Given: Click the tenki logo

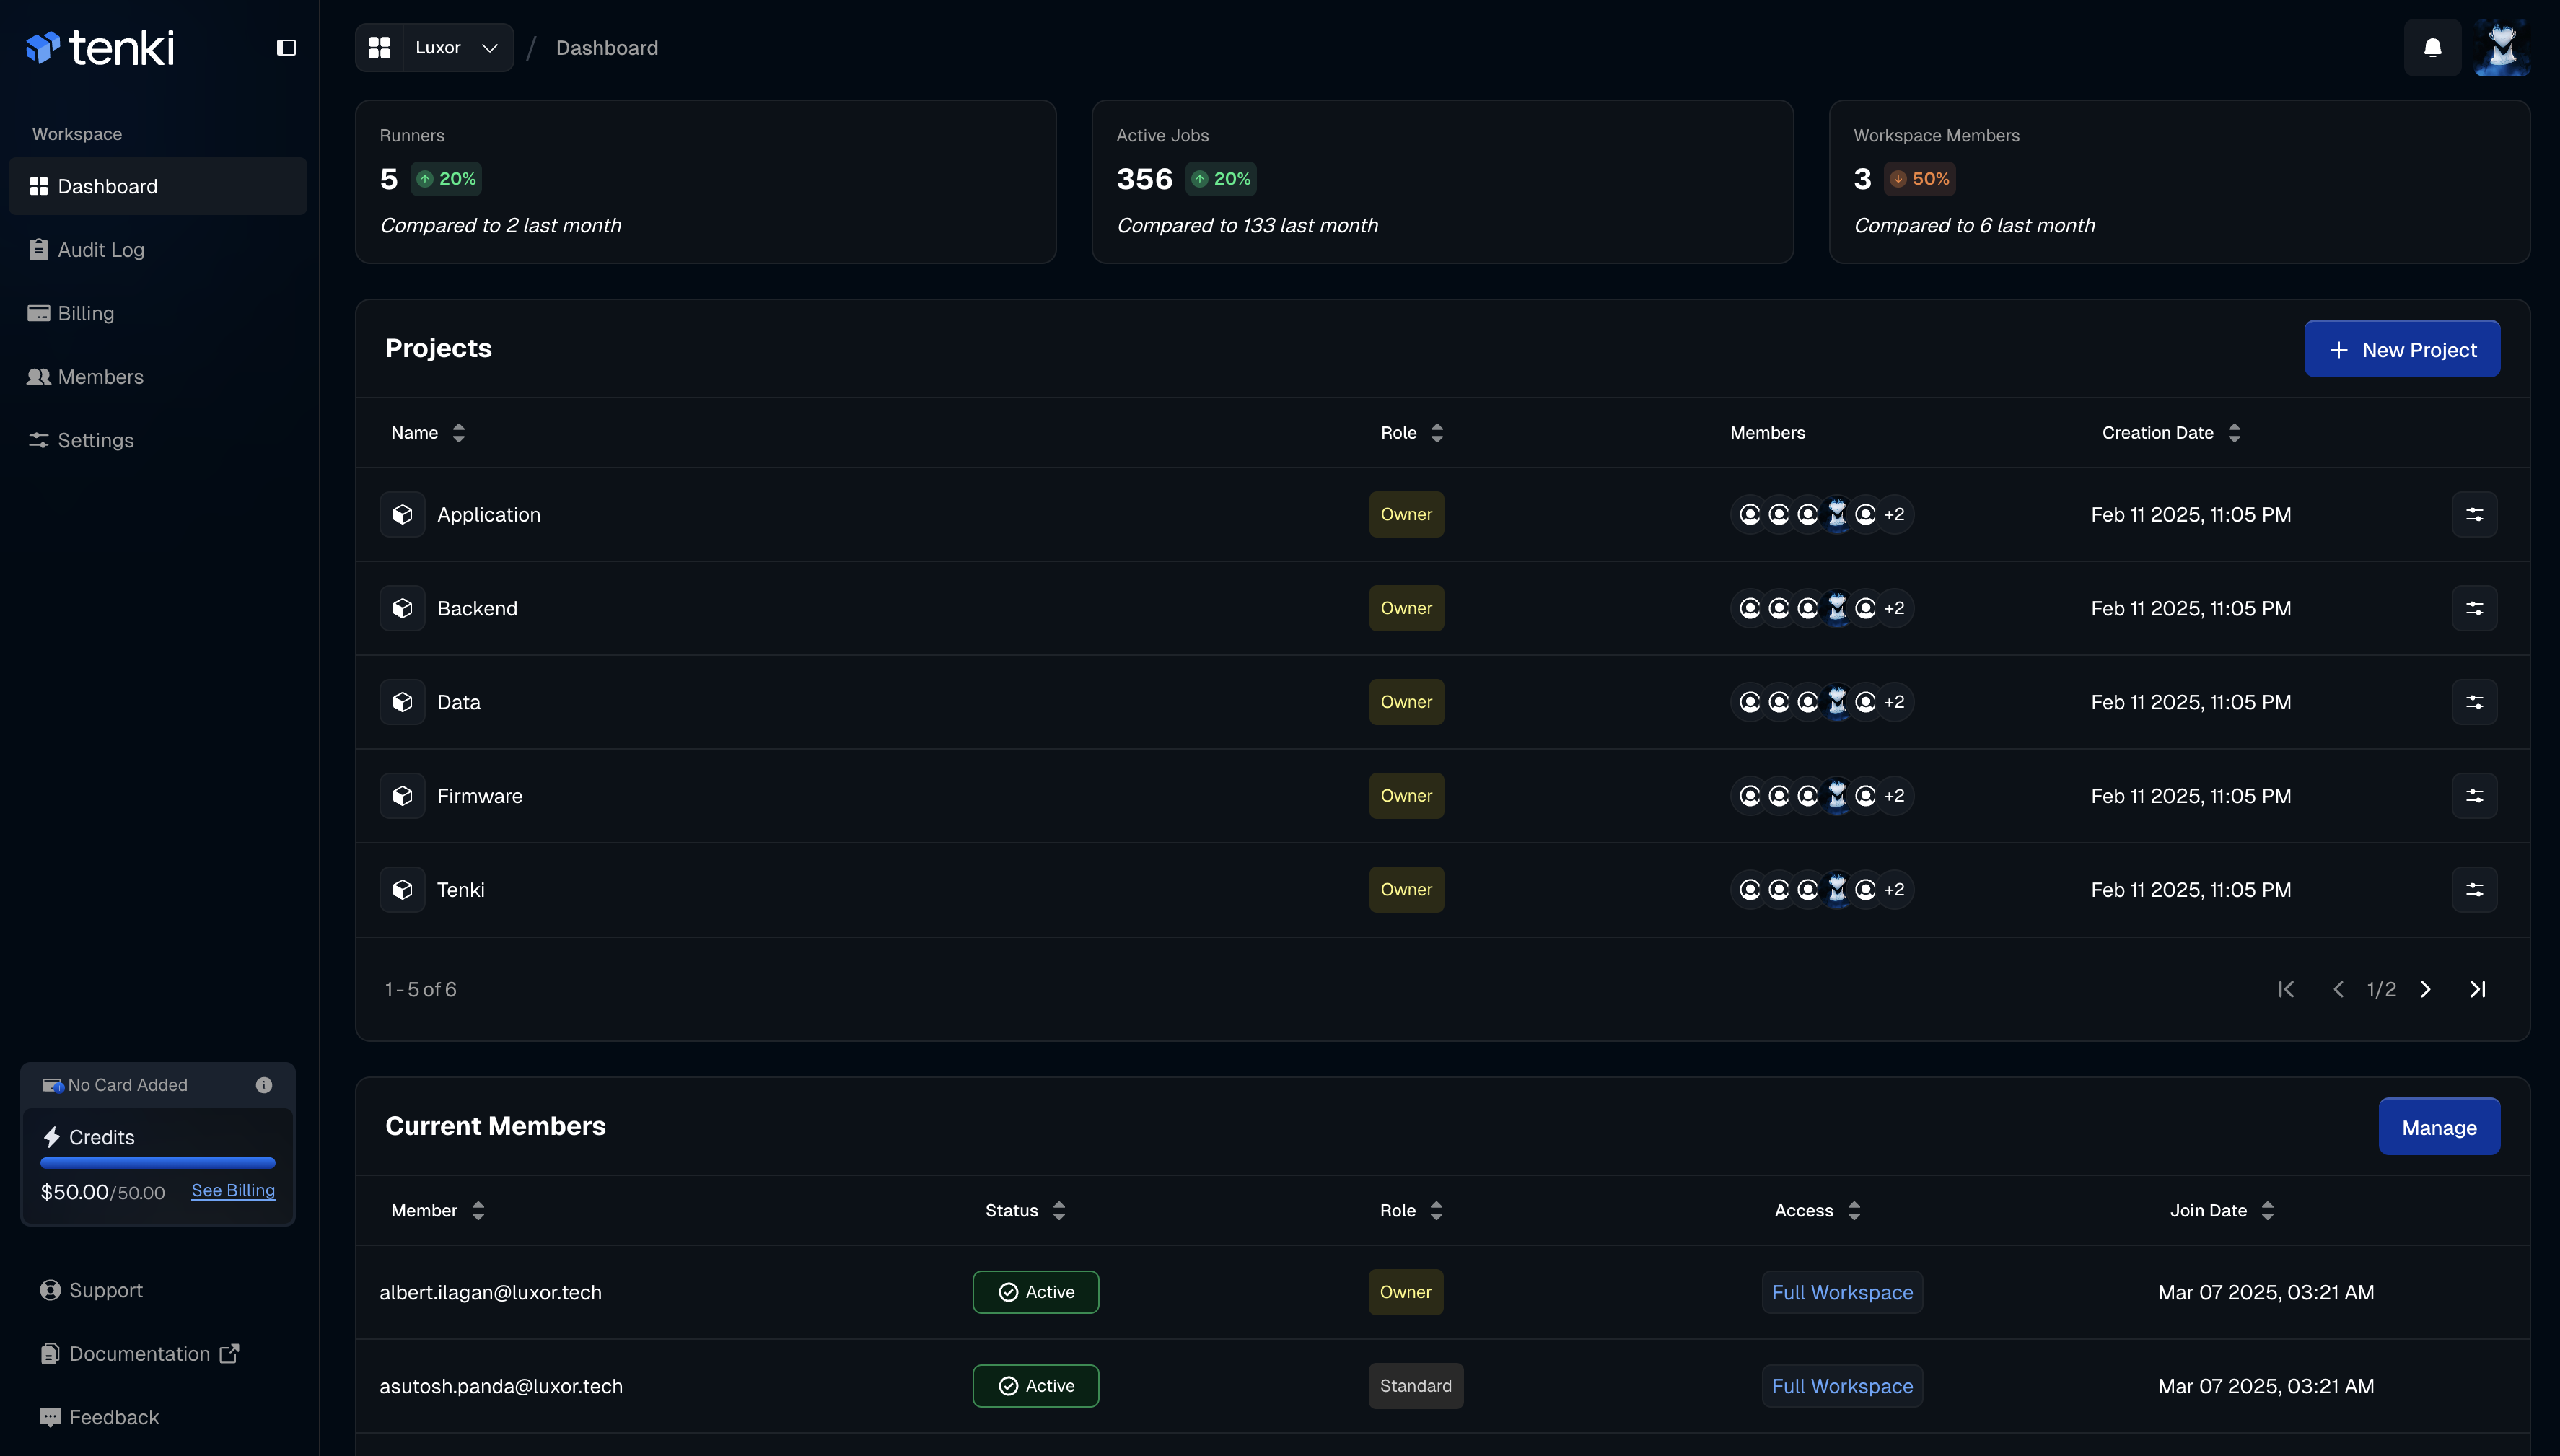Looking at the screenshot, I should coord(100,48).
